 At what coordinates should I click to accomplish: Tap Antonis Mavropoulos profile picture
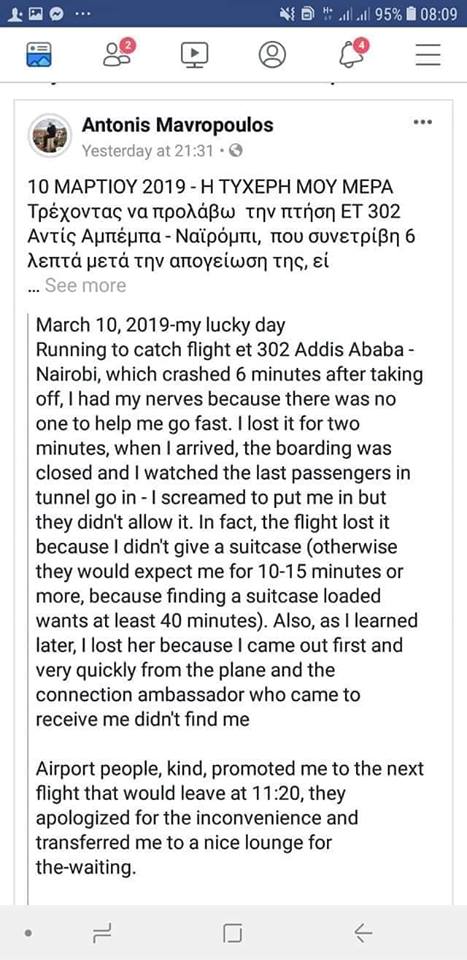coord(50,136)
